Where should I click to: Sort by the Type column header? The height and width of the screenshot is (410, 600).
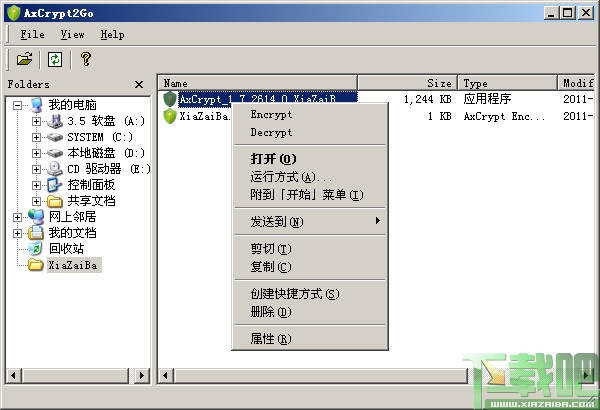click(x=508, y=83)
